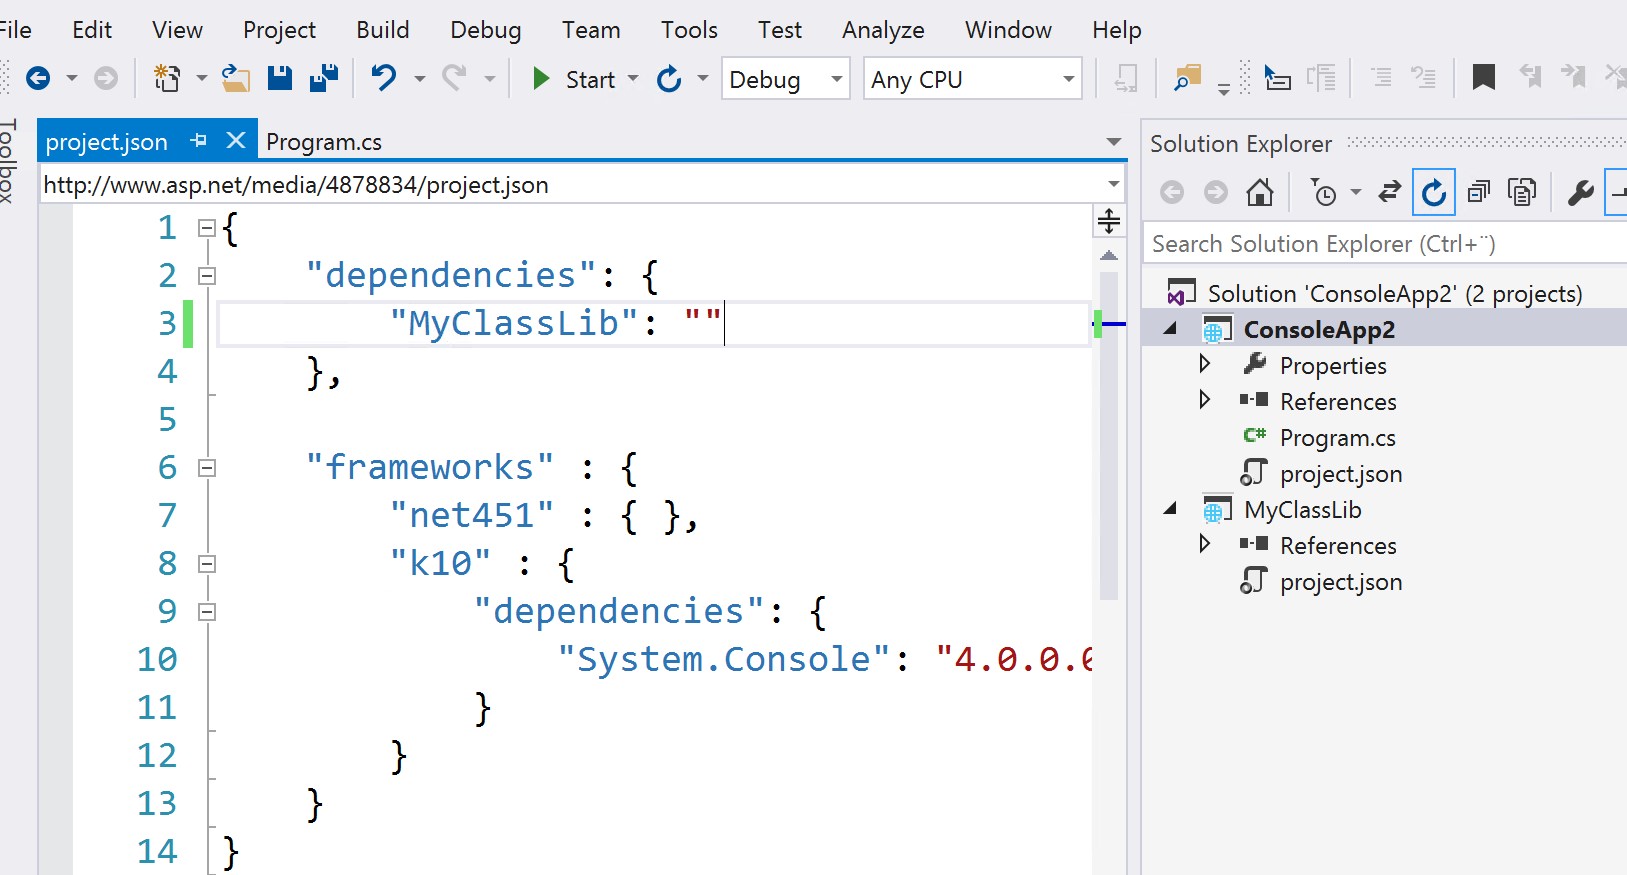Click the Find in Files folder icon
The height and width of the screenshot is (875, 1627).
click(x=1187, y=78)
